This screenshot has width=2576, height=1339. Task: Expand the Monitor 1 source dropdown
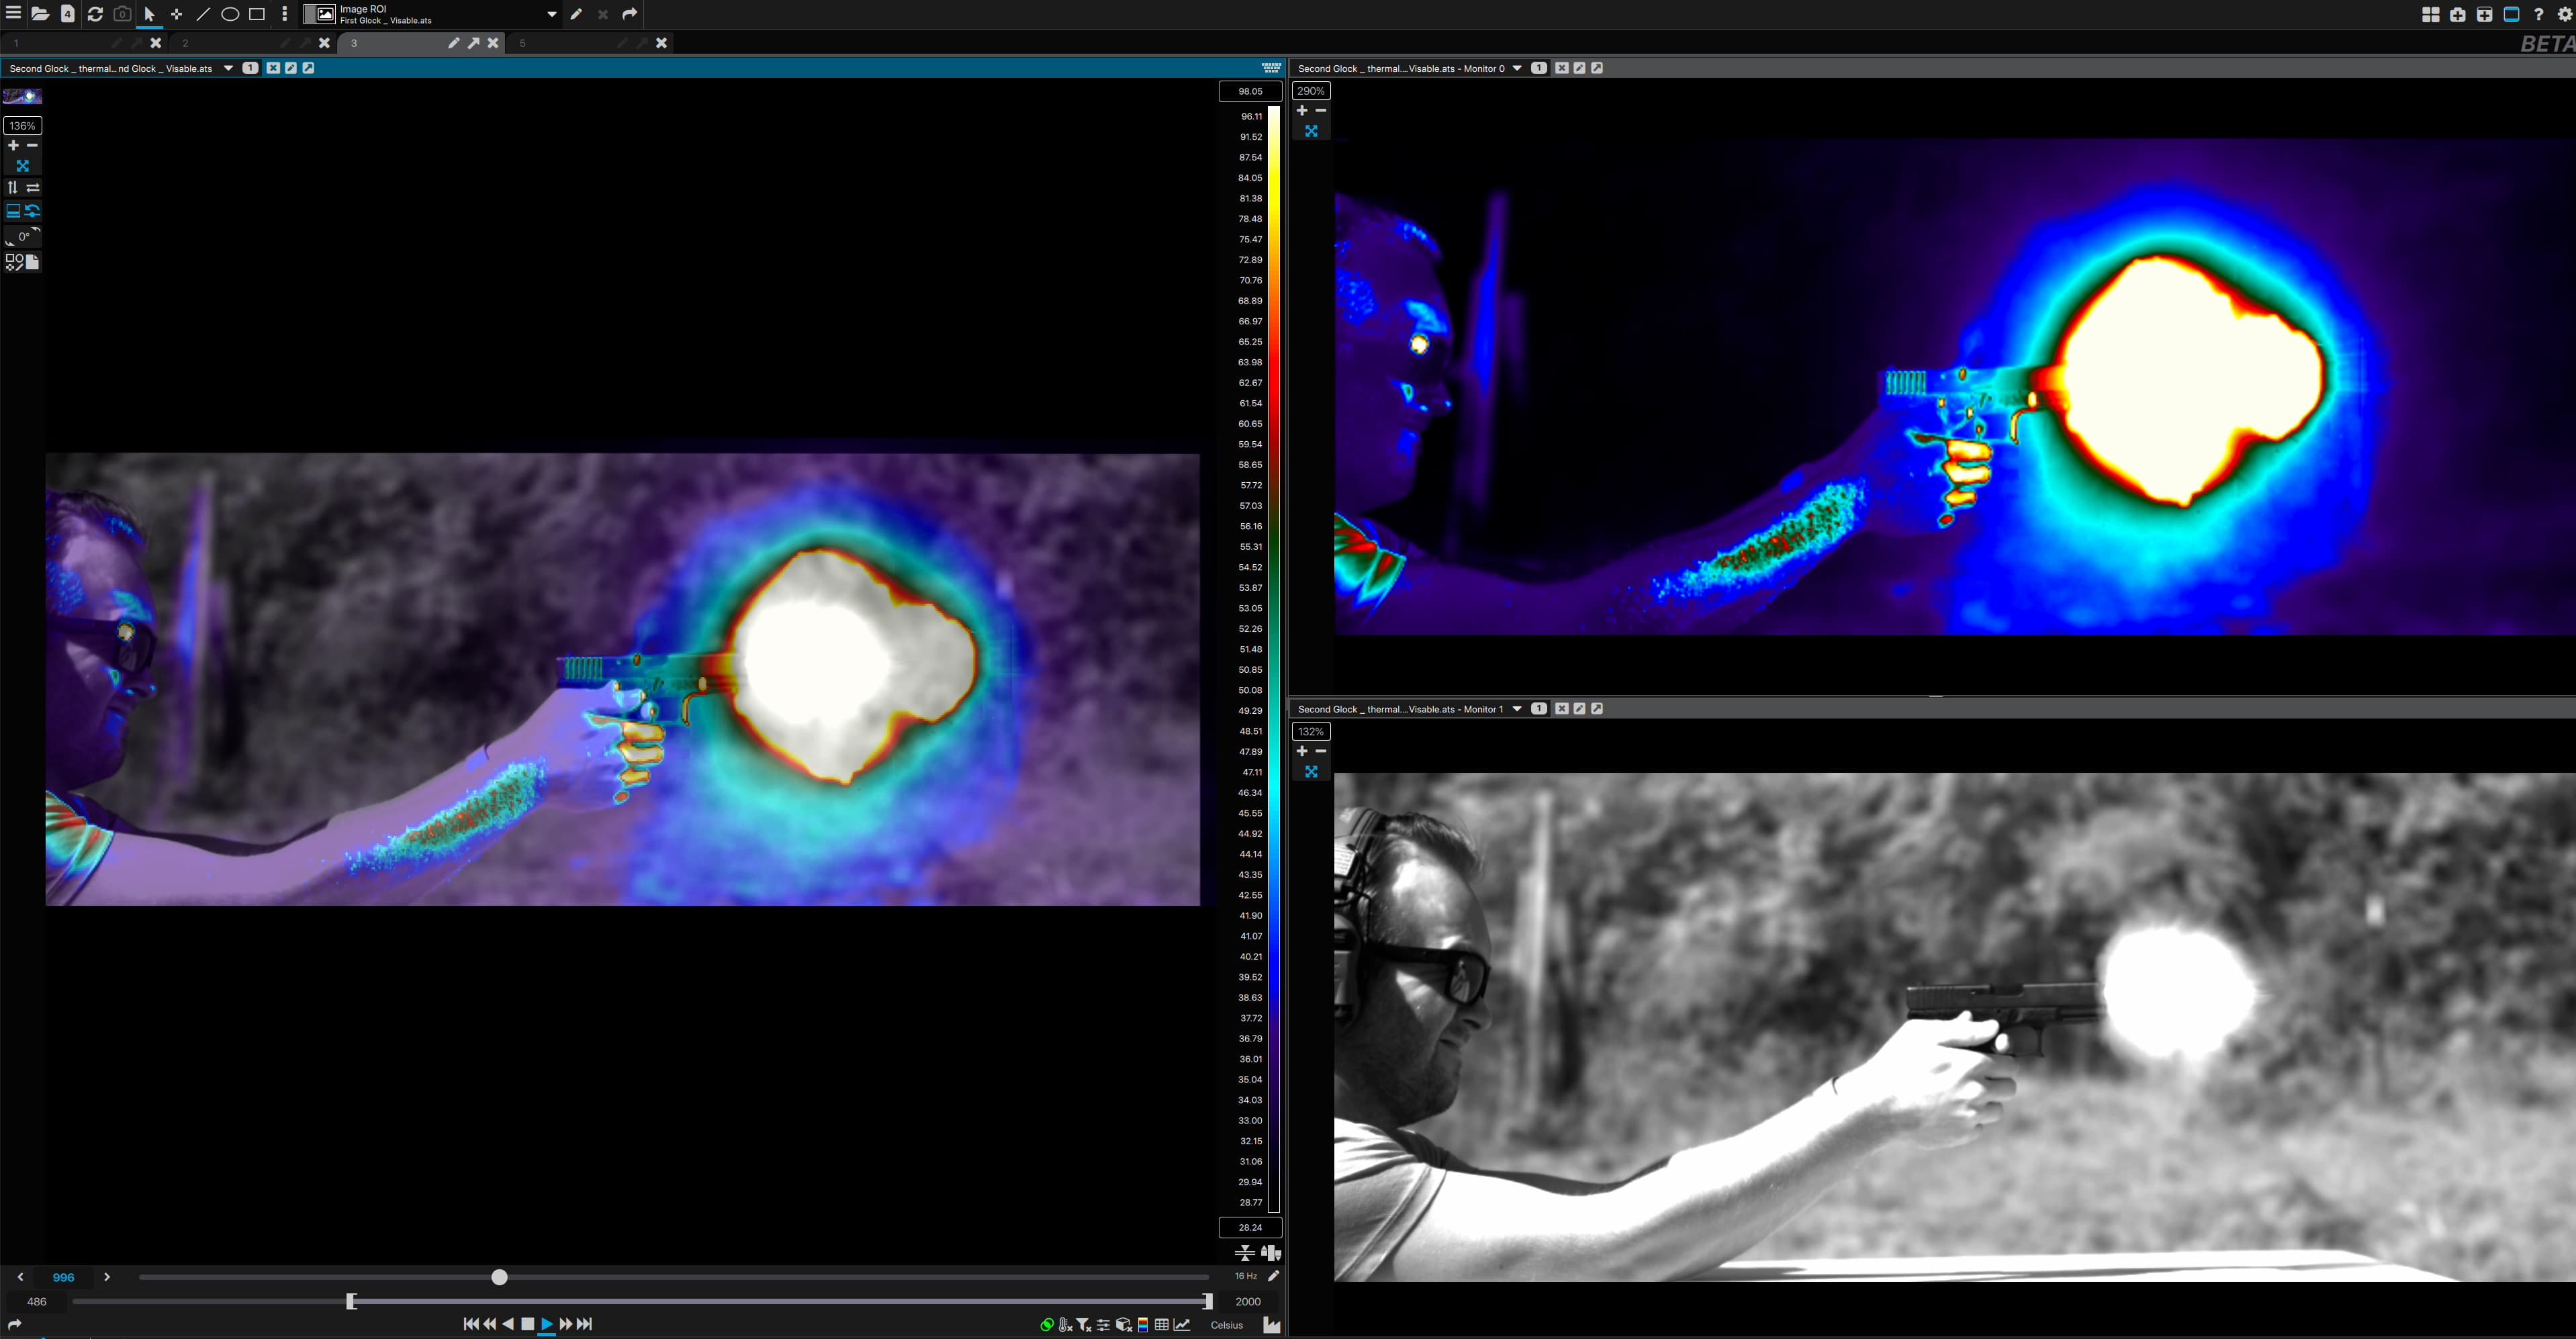pyautogui.click(x=1517, y=709)
